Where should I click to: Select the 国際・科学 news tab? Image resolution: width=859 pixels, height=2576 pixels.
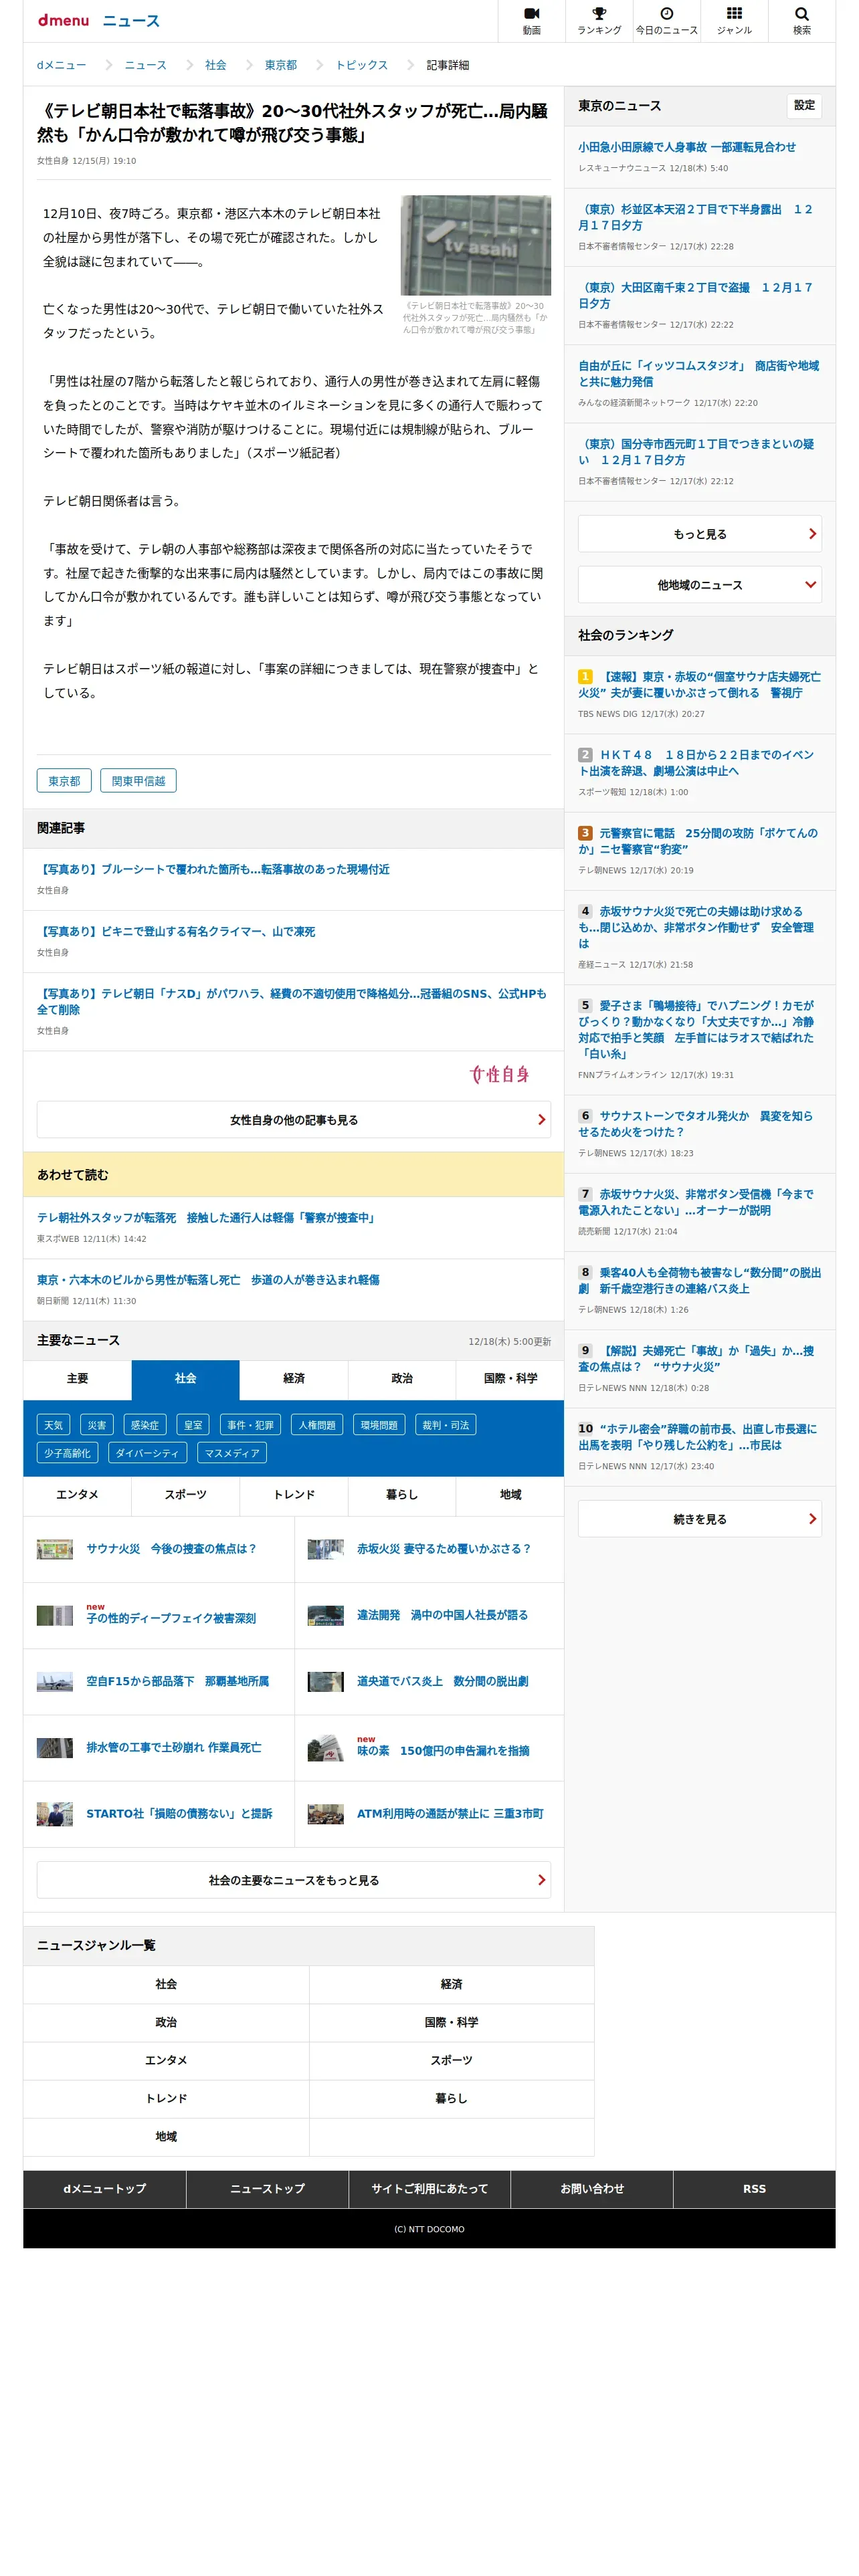pos(510,1379)
